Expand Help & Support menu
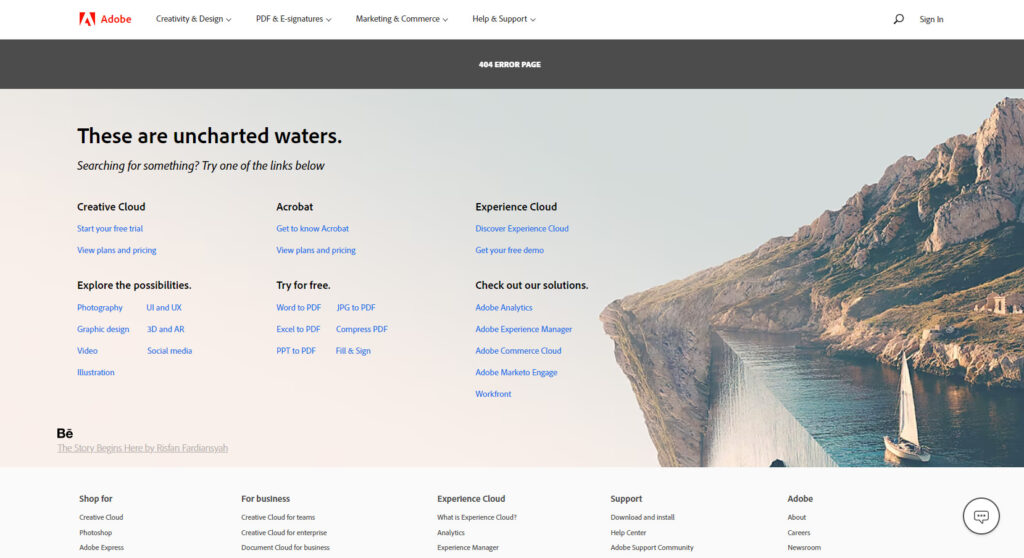The height and width of the screenshot is (558, 1024). (x=504, y=19)
